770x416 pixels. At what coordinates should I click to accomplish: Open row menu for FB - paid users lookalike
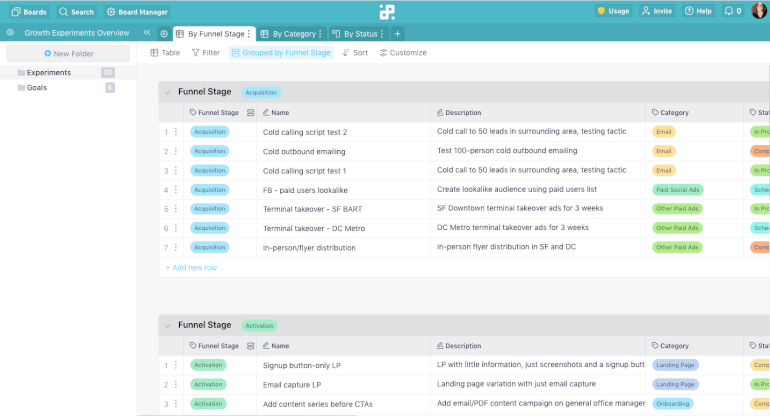click(176, 190)
